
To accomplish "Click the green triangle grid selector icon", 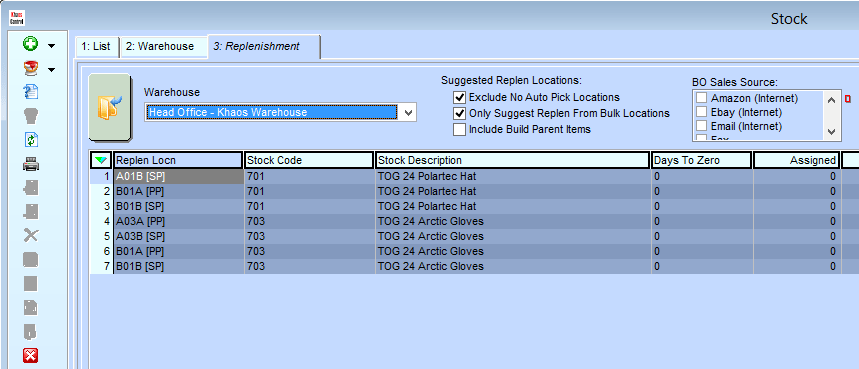I will pos(101,160).
